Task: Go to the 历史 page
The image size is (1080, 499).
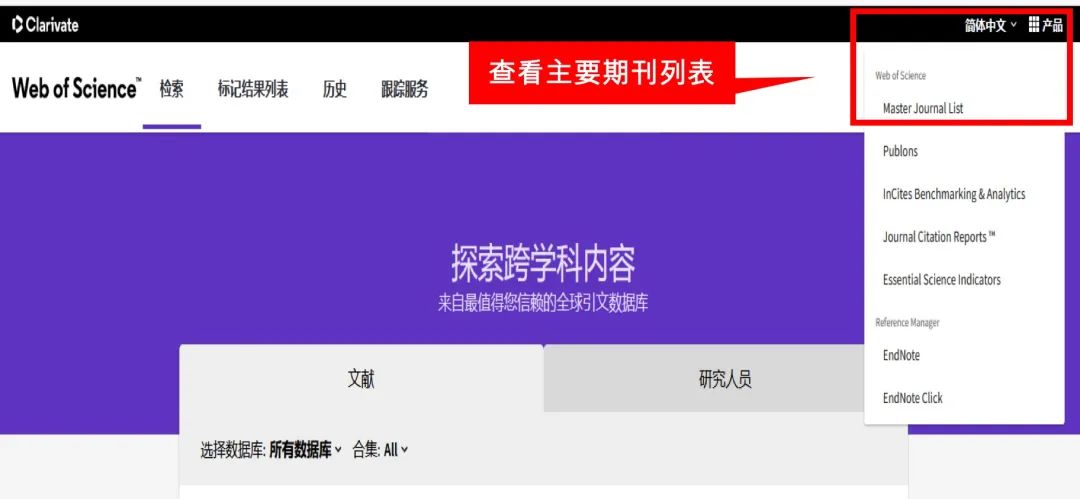Action: pyautogui.click(x=334, y=89)
